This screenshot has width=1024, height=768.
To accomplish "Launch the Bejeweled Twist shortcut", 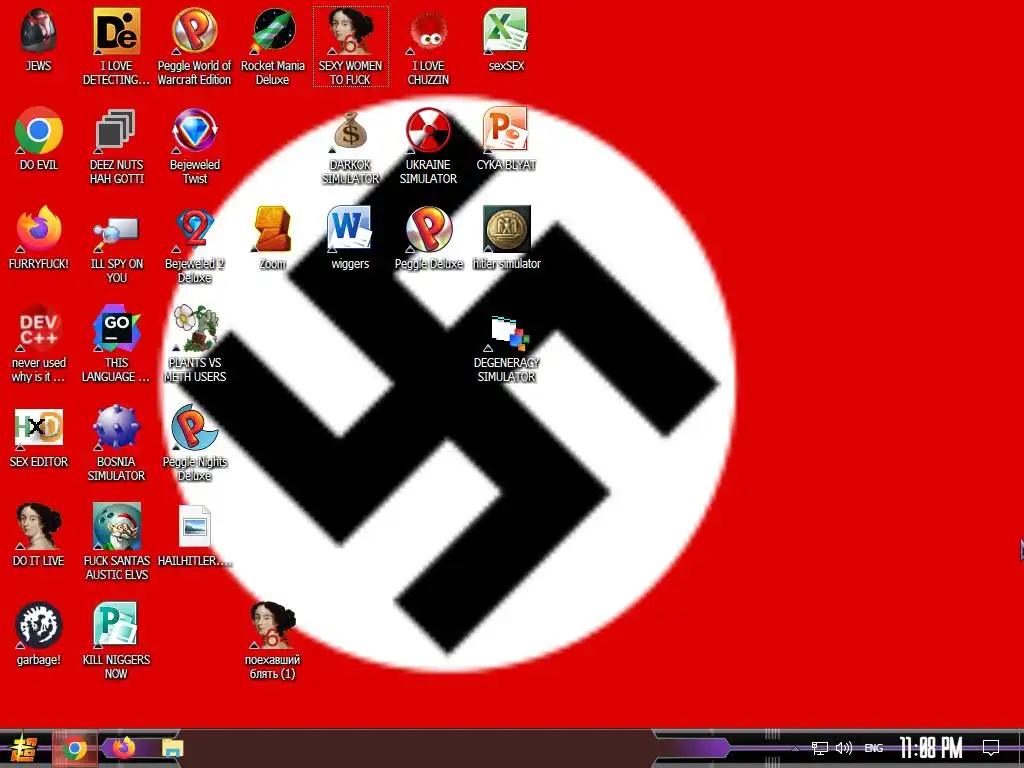I will tap(194, 131).
